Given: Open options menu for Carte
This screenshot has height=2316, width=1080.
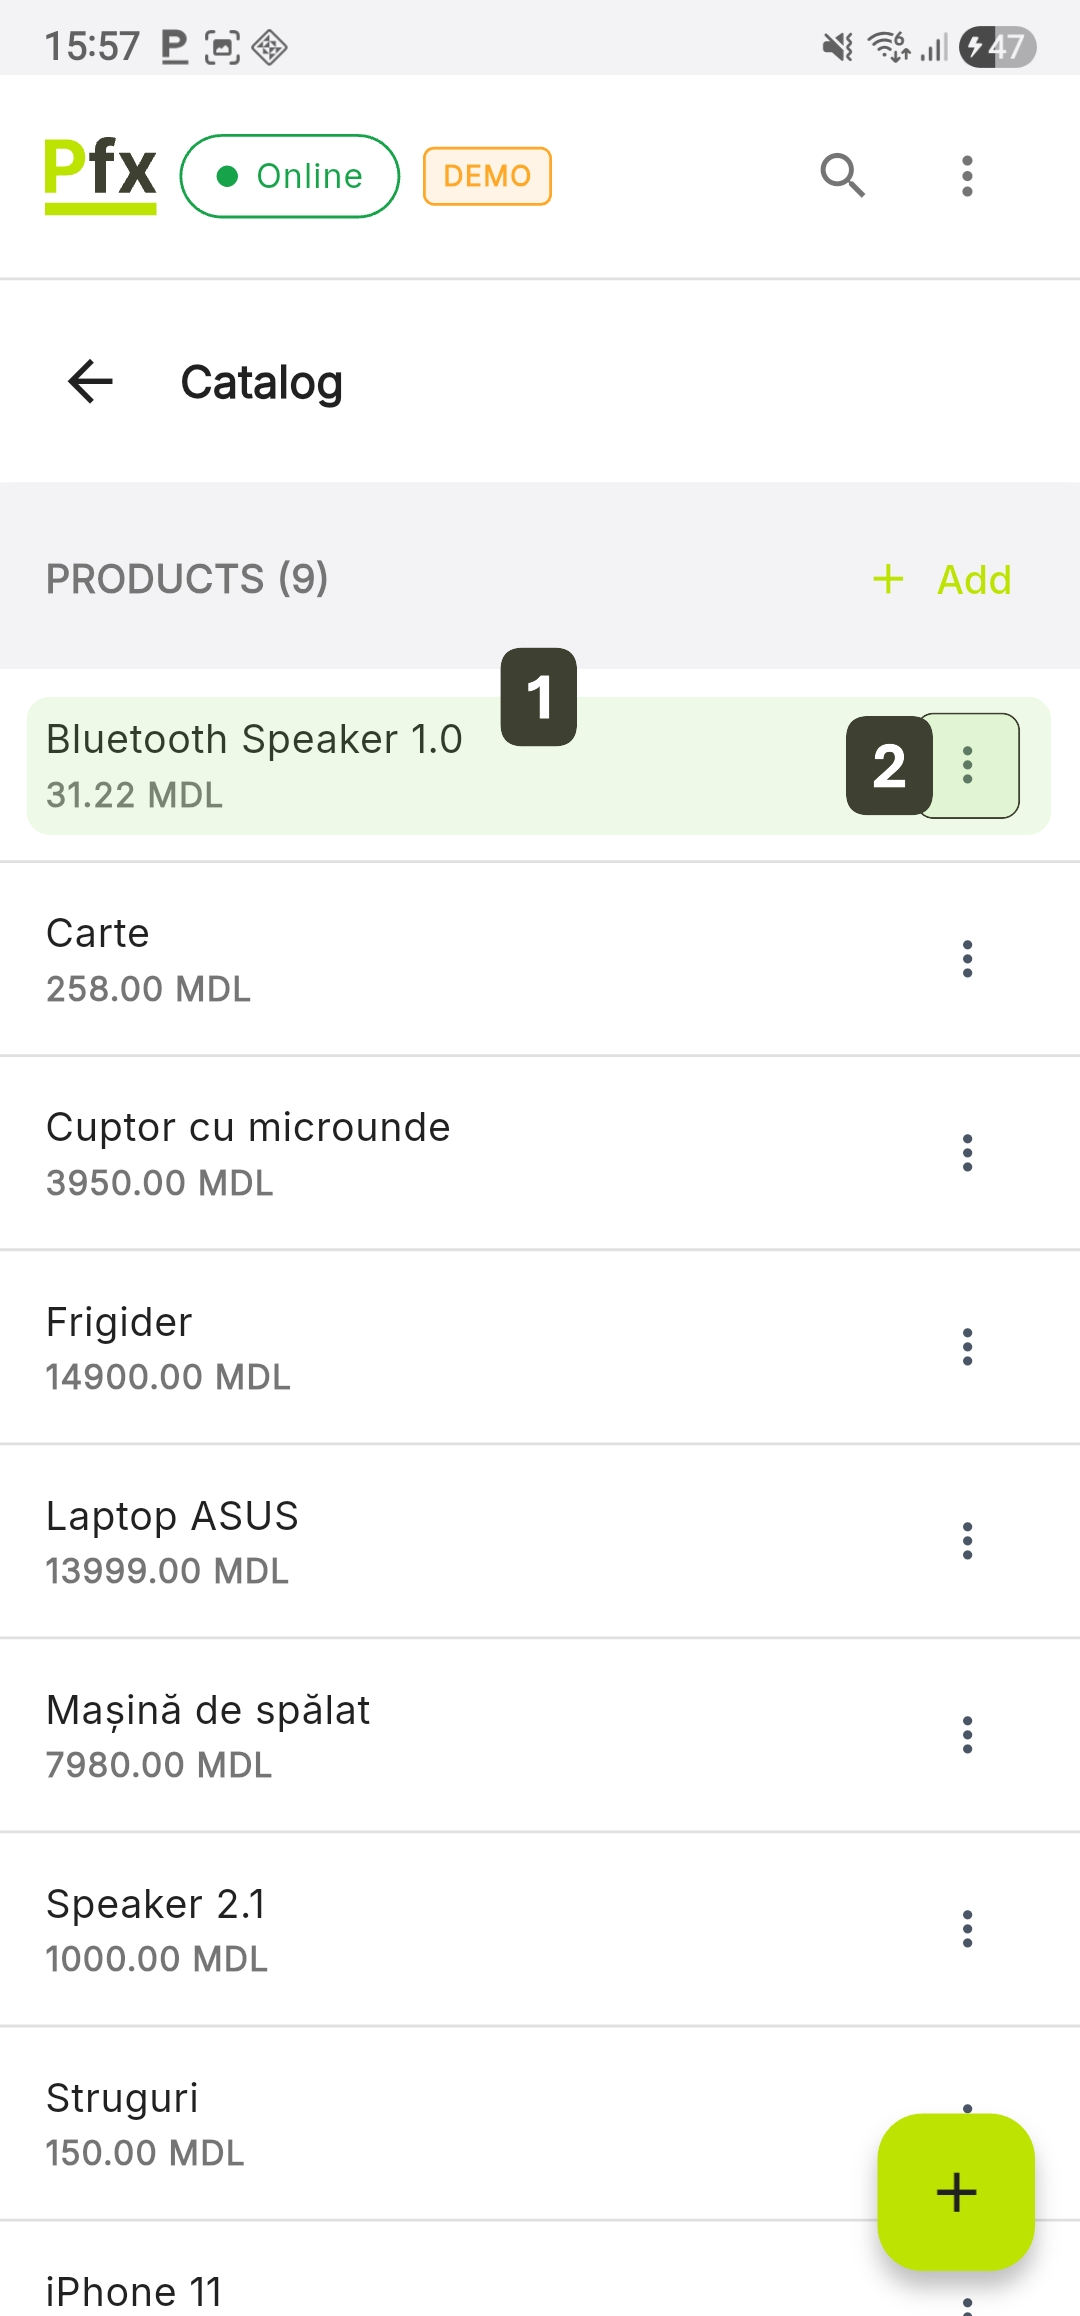Looking at the screenshot, I should click(967, 959).
